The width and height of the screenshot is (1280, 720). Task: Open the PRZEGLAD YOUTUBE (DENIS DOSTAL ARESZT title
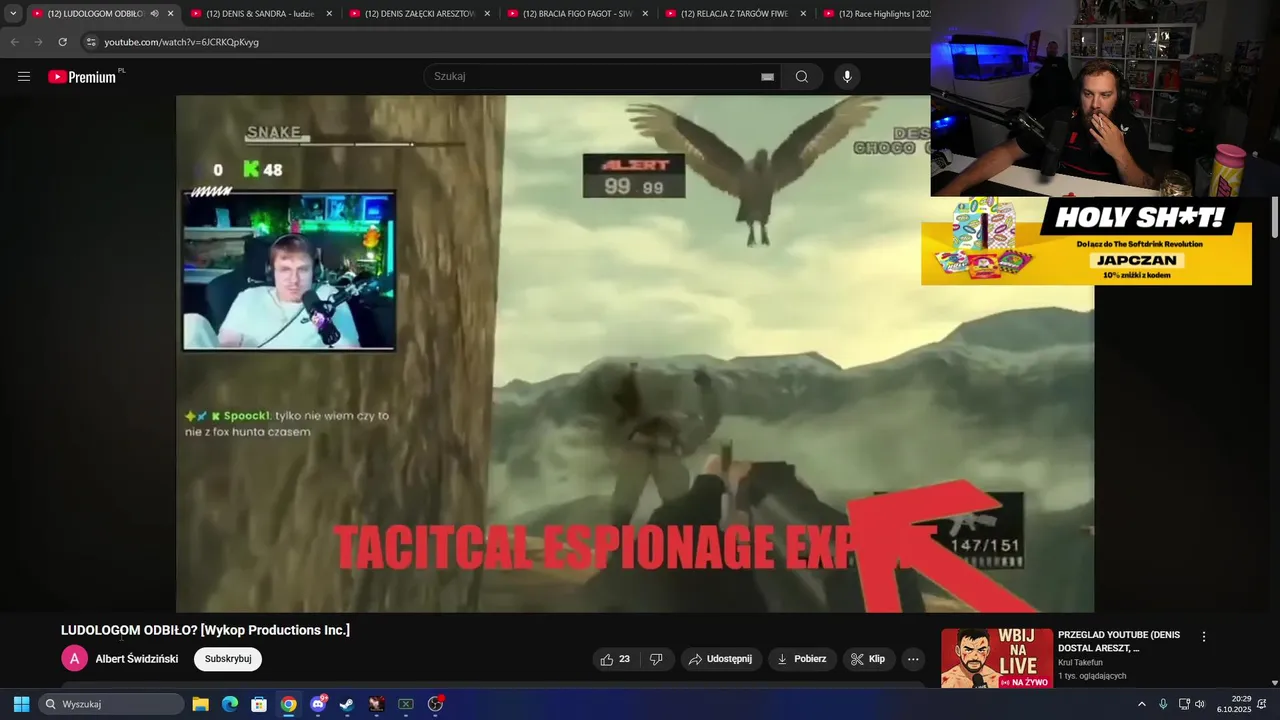pyautogui.click(x=1119, y=641)
